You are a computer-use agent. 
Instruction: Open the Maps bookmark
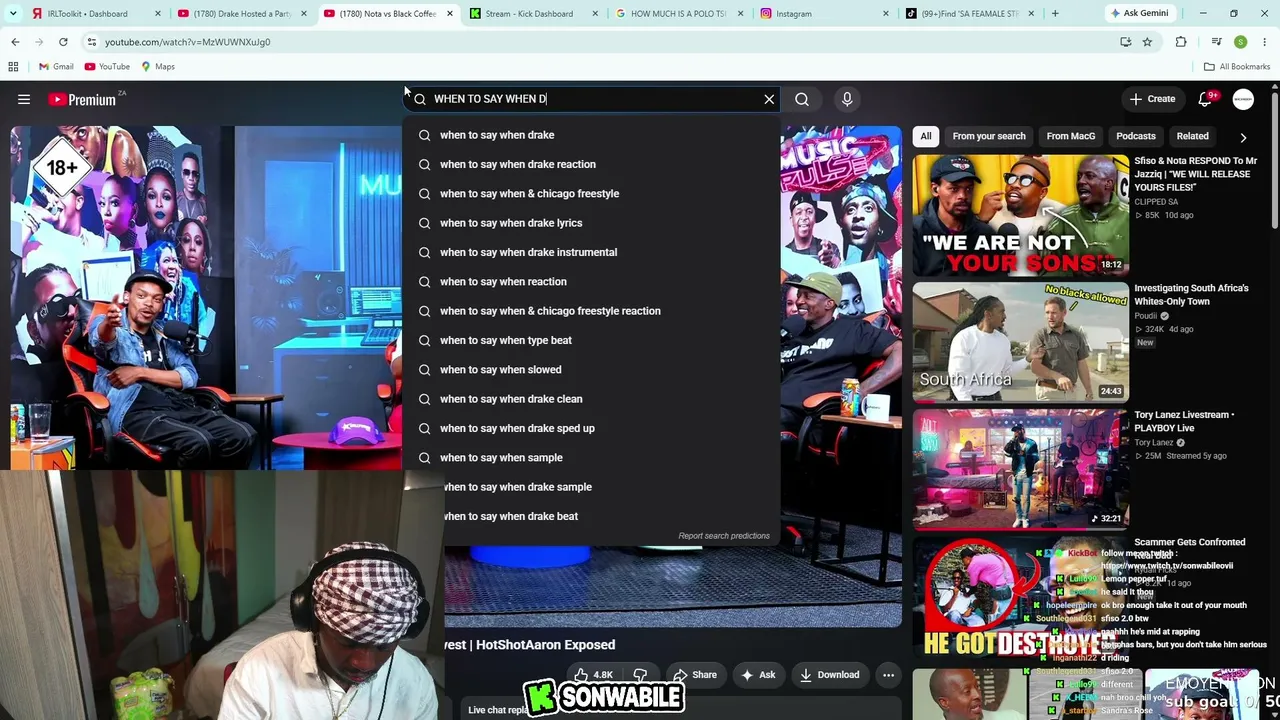click(x=158, y=67)
